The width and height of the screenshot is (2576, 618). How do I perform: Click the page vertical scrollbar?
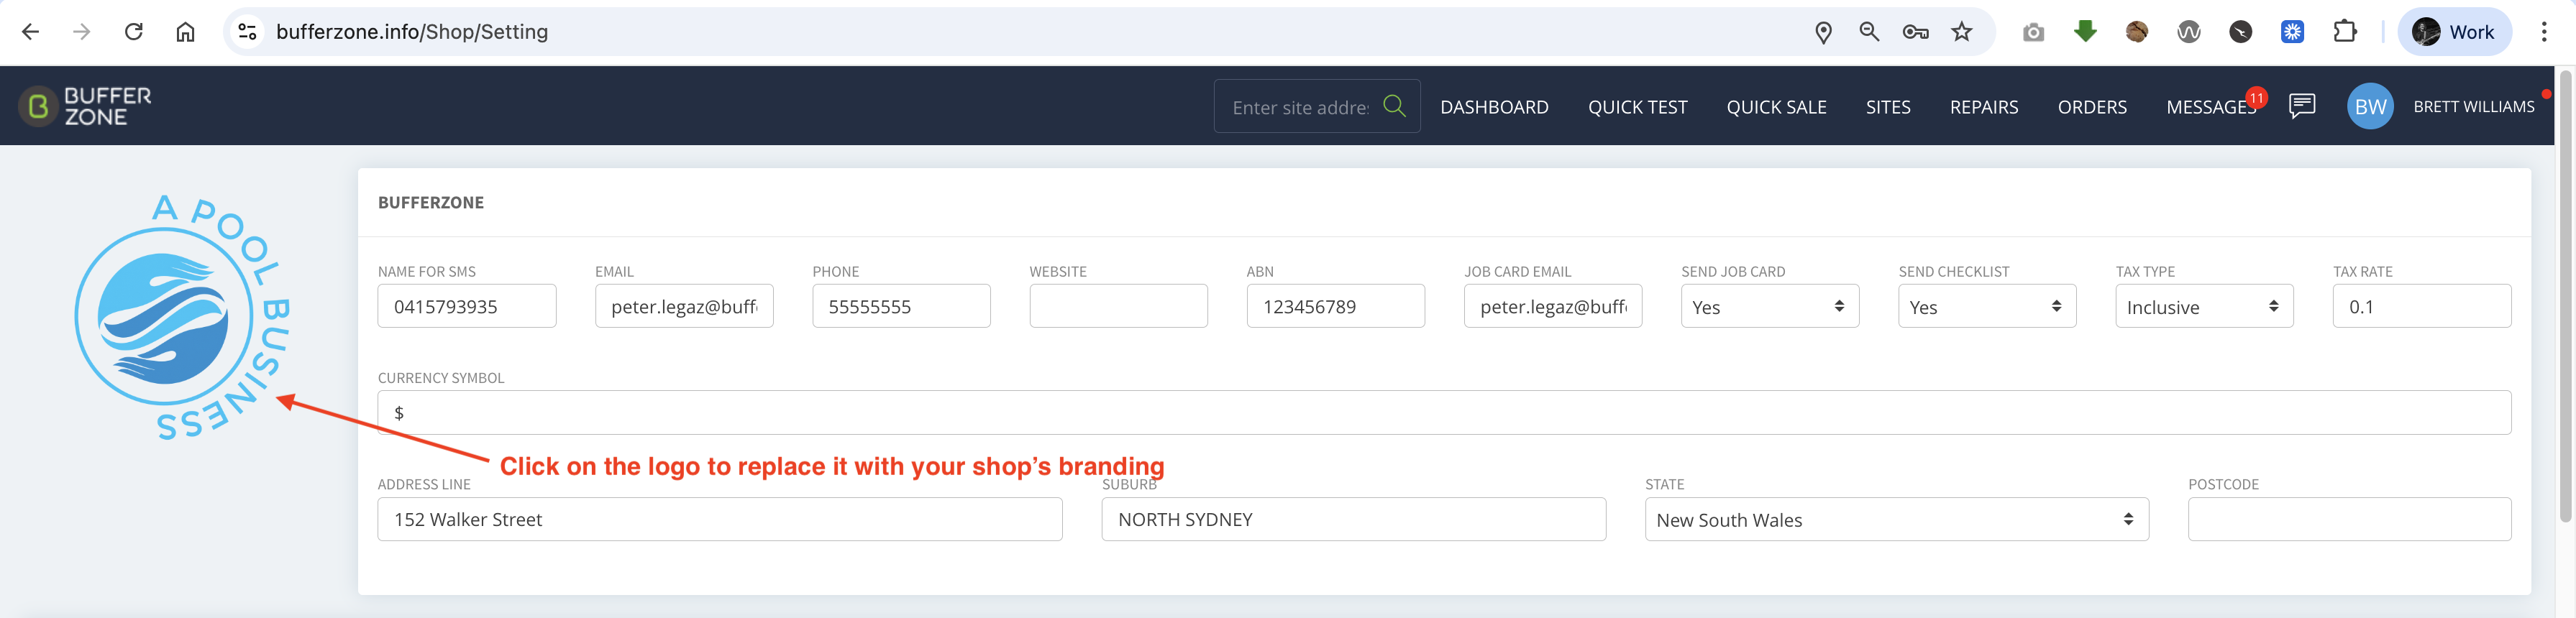click(2565, 295)
